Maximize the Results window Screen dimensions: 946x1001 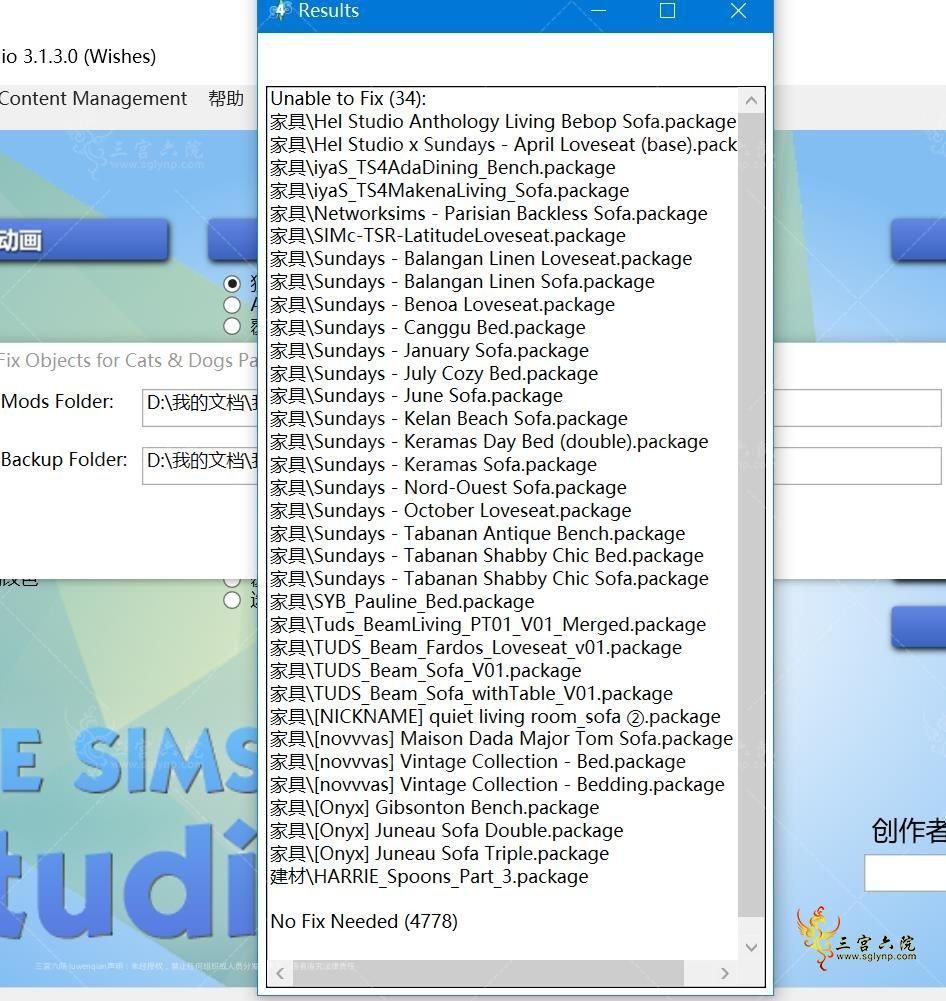pyautogui.click(x=667, y=11)
